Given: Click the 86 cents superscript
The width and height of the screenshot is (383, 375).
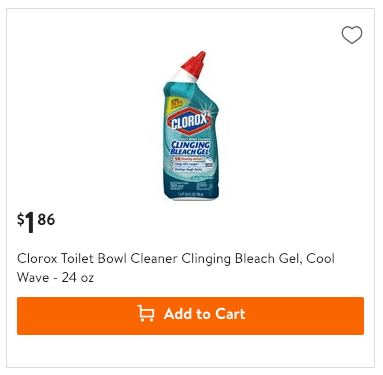Looking at the screenshot, I should [x=46, y=220].
